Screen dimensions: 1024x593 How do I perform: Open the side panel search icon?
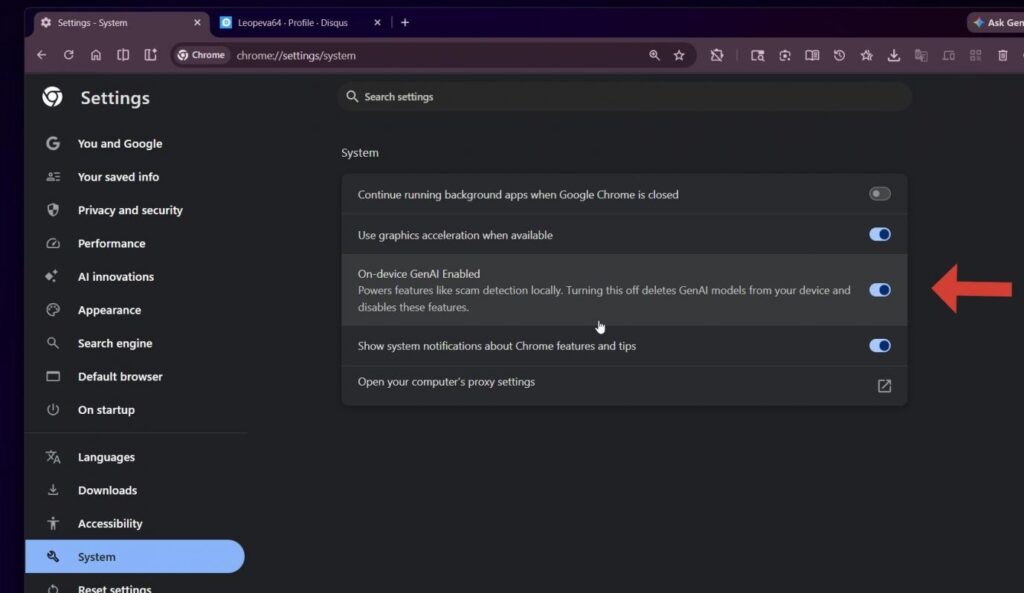coord(758,55)
